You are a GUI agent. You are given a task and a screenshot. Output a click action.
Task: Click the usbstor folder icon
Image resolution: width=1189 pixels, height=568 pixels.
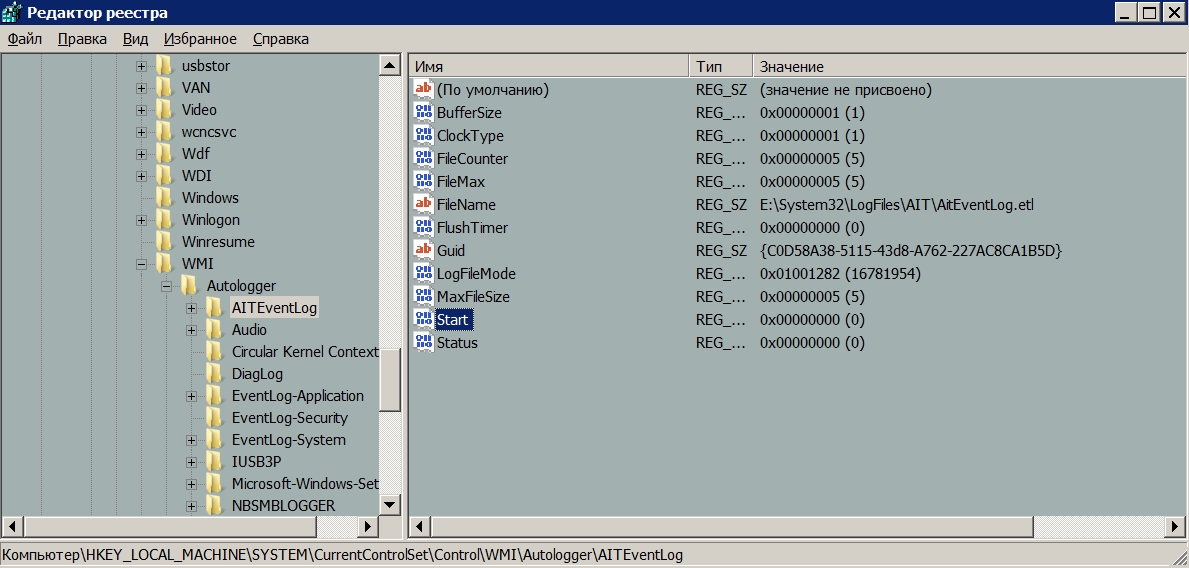pos(165,66)
